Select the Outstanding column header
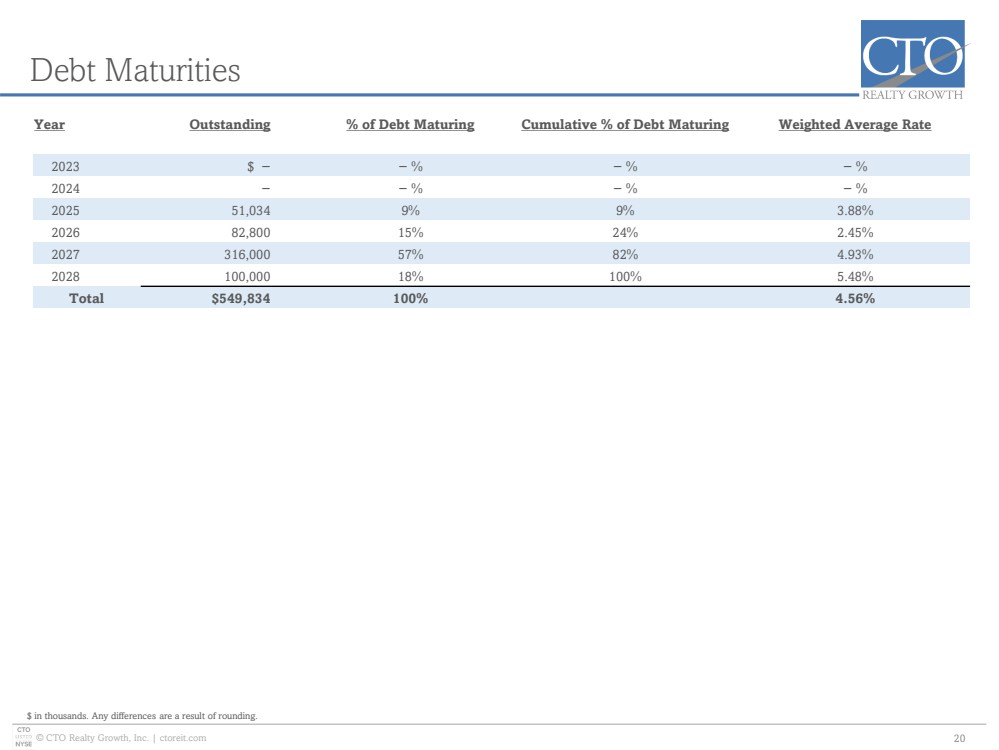The height and width of the screenshot is (750, 999). [229, 124]
